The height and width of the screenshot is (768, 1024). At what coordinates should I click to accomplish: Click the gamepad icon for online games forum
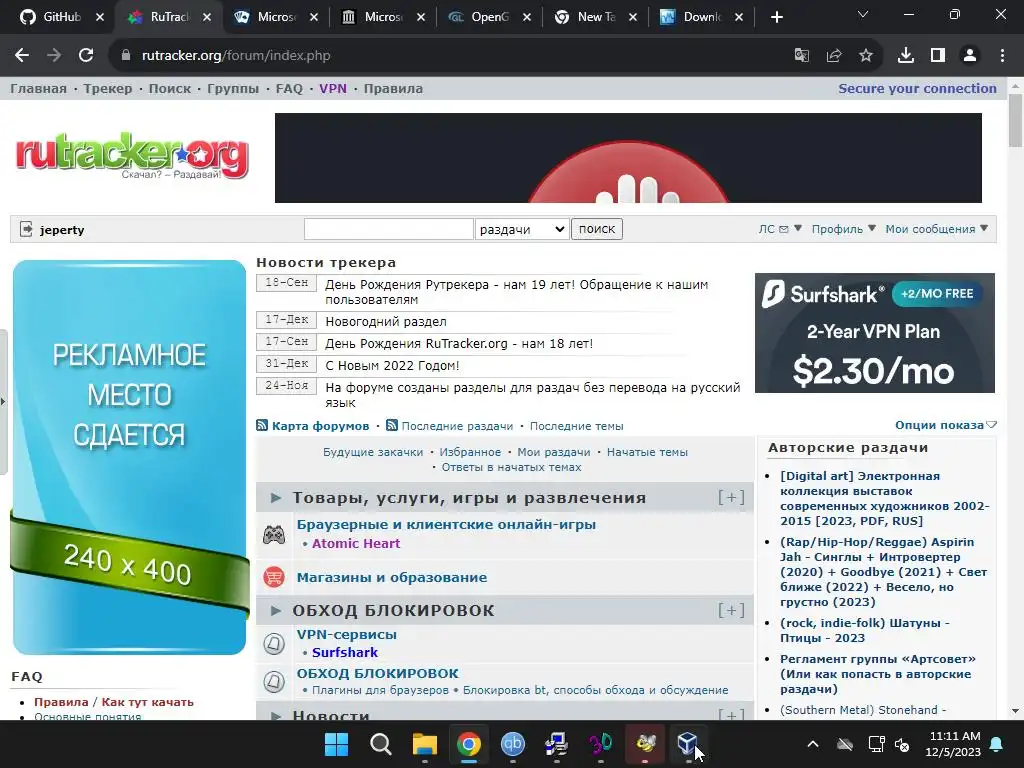274,535
